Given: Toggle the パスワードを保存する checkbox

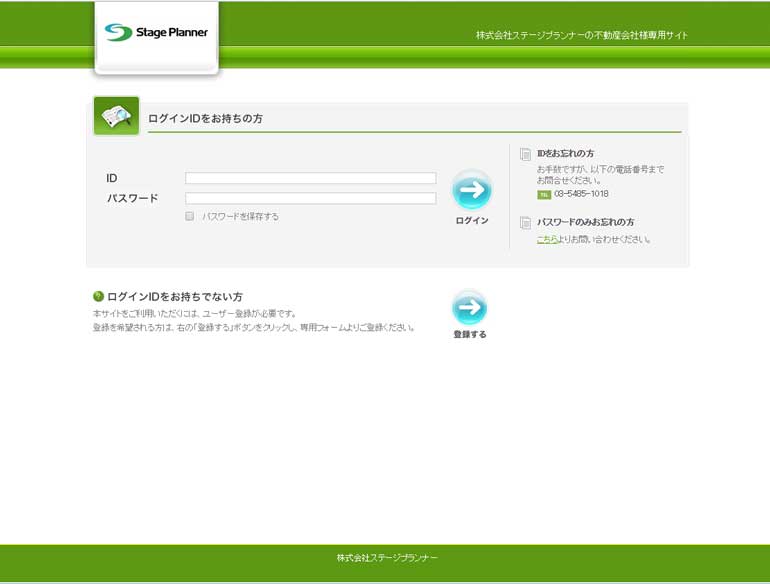Looking at the screenshot, I should (x=190, y=216).
